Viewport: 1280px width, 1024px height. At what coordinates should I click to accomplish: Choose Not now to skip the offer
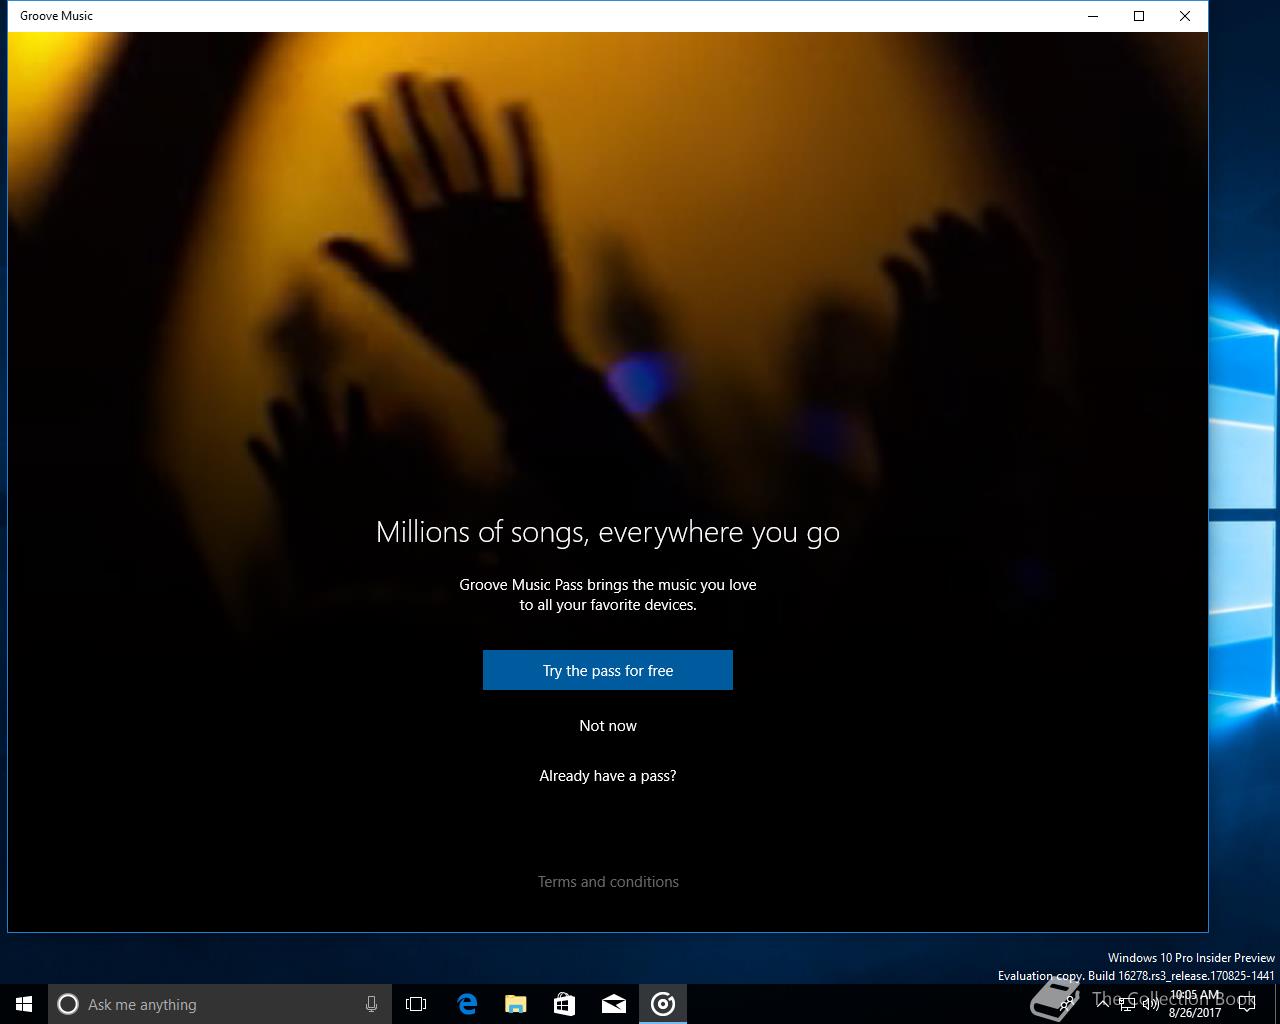(608, 726)
